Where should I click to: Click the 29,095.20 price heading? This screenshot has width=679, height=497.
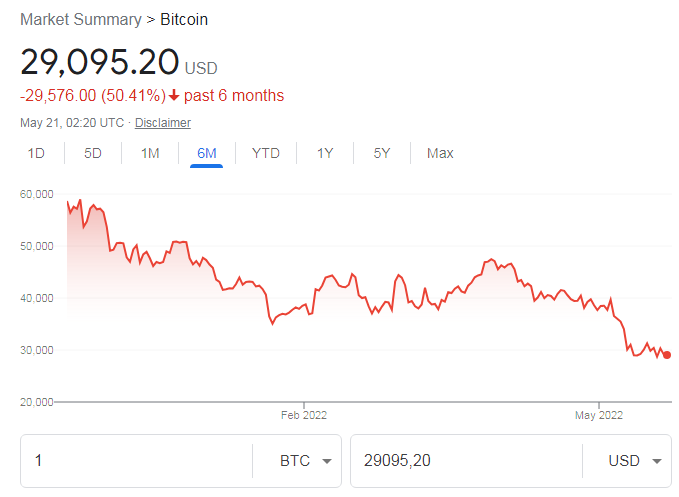99,62
